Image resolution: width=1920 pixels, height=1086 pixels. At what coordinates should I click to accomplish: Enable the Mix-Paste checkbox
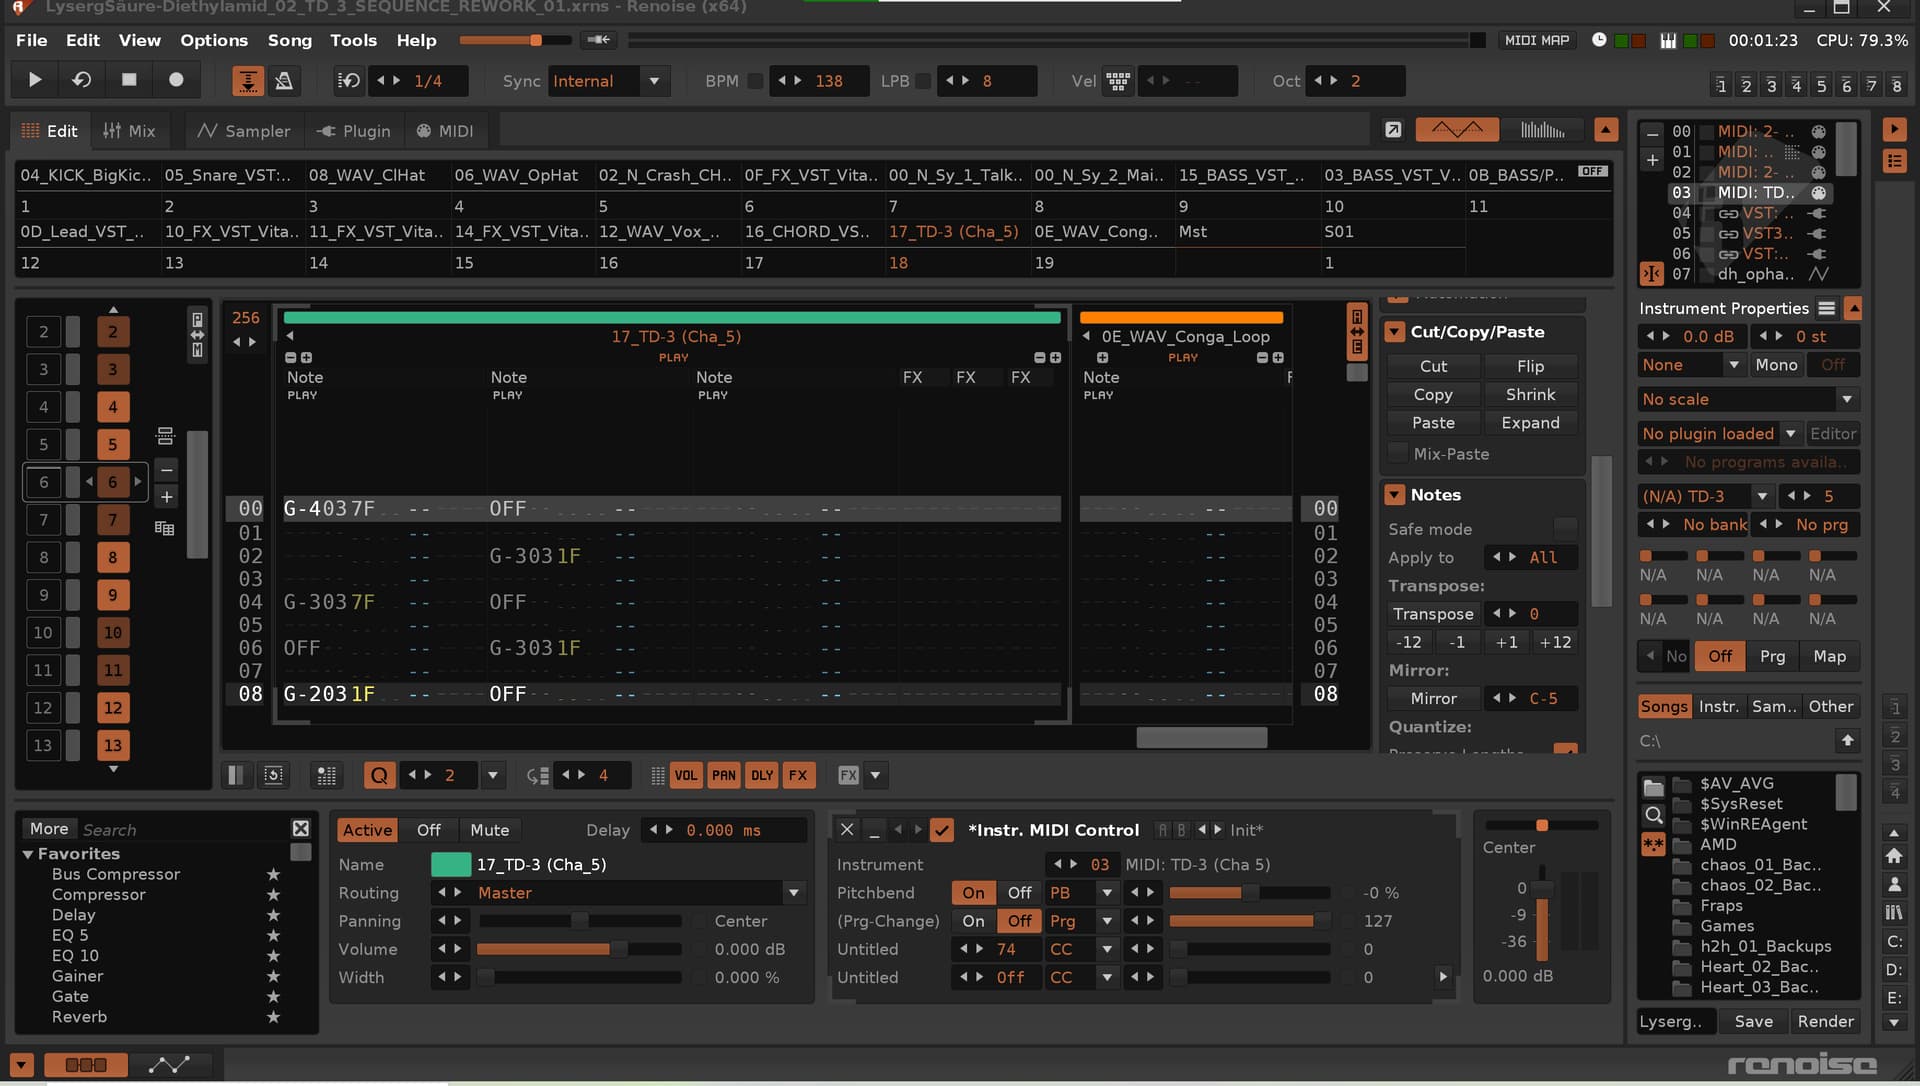coord(1398,453)
